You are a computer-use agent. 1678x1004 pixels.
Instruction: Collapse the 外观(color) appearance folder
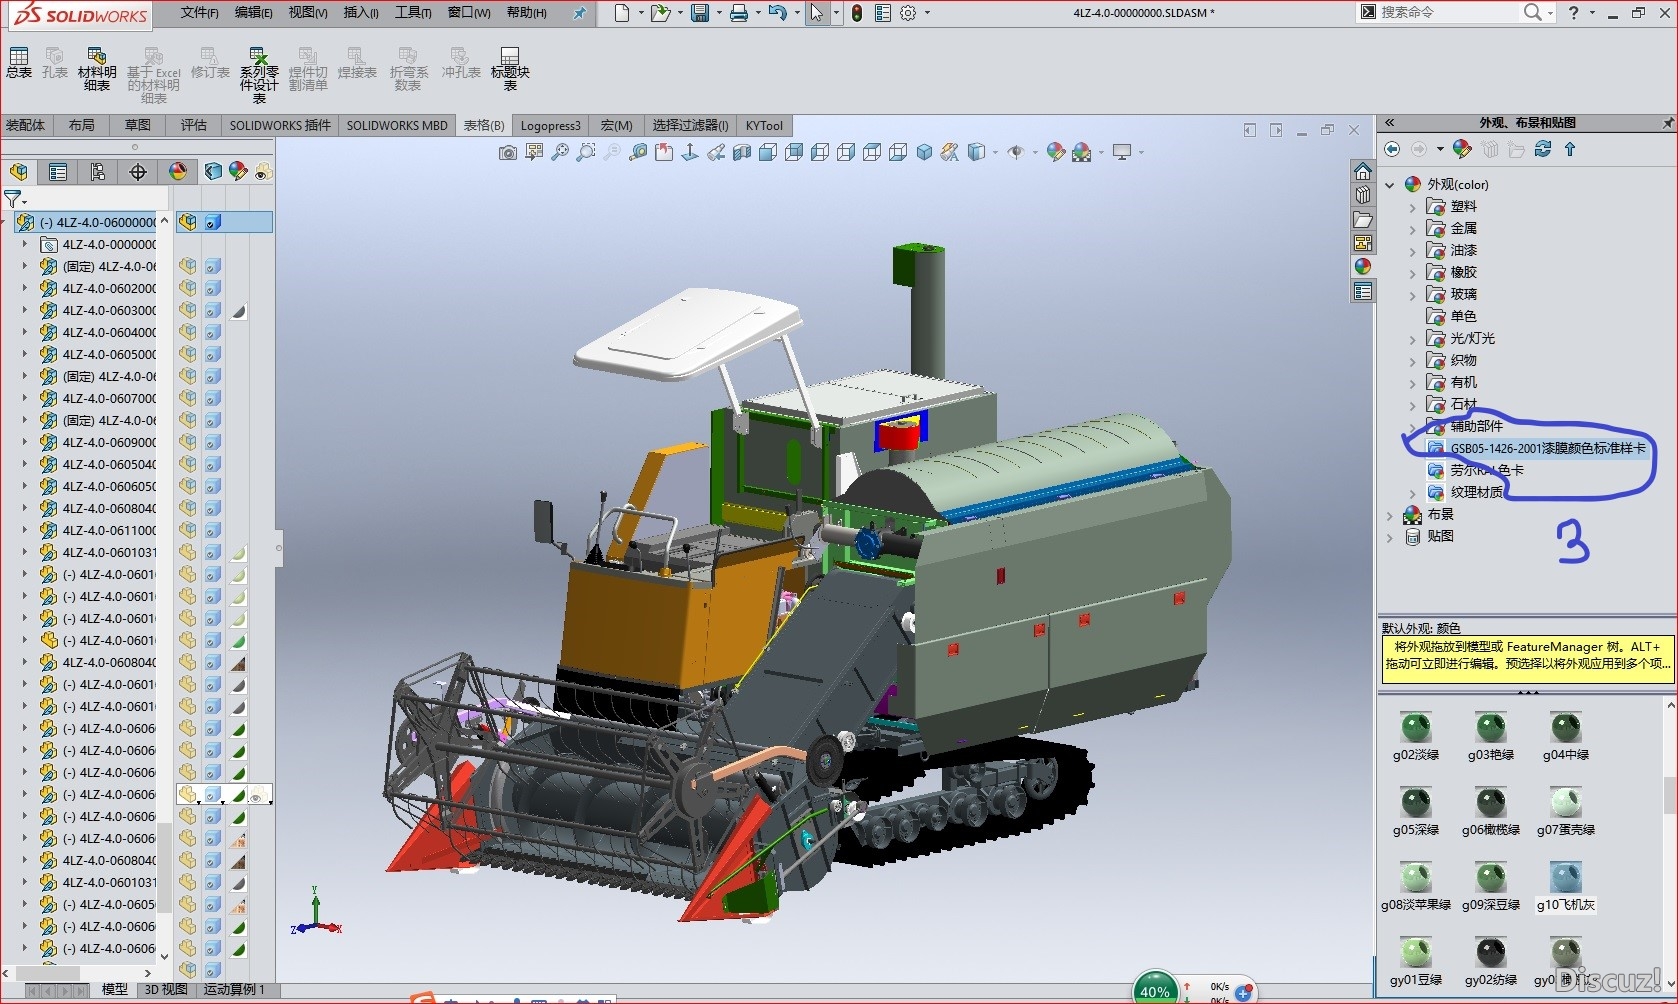pos(1390,184)
